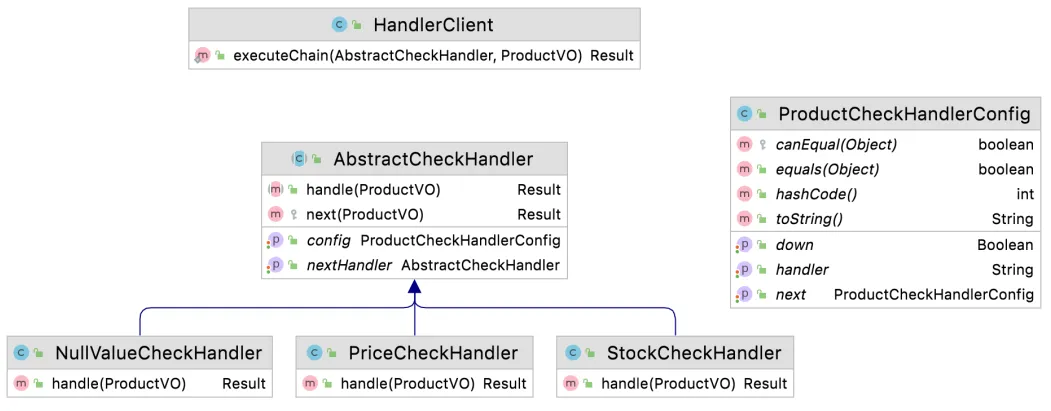Click the class icon of StockCheckHandler

[573, 352]
